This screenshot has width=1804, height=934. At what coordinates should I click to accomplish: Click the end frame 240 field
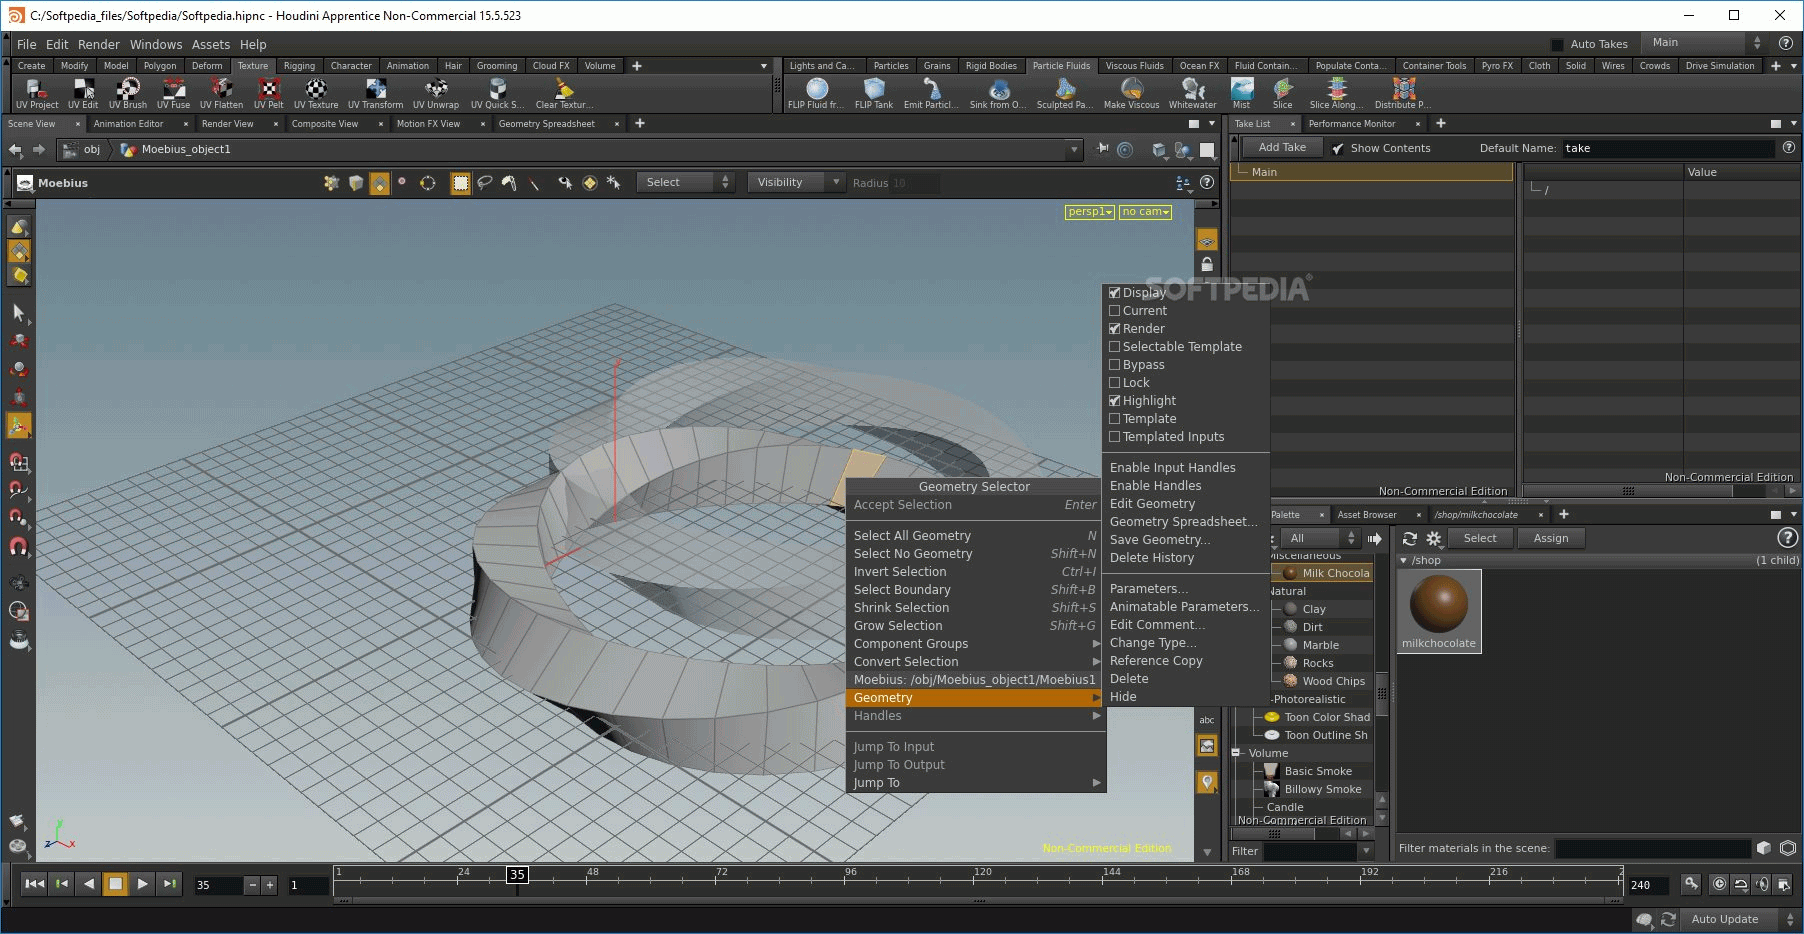pyautogui.click(x=1648, y=885)
